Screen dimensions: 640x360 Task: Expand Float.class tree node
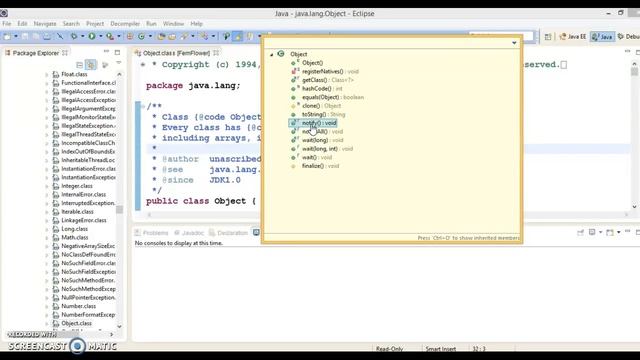tap(47, 74)
